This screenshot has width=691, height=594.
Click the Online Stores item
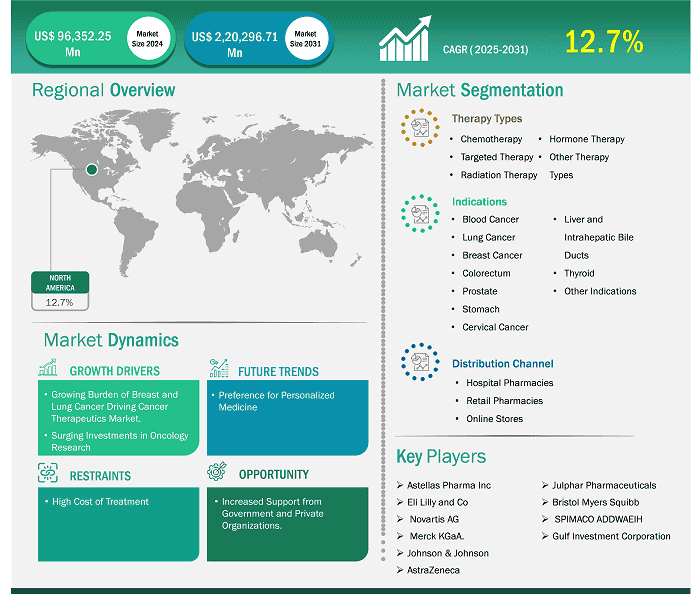pos(495,419)
